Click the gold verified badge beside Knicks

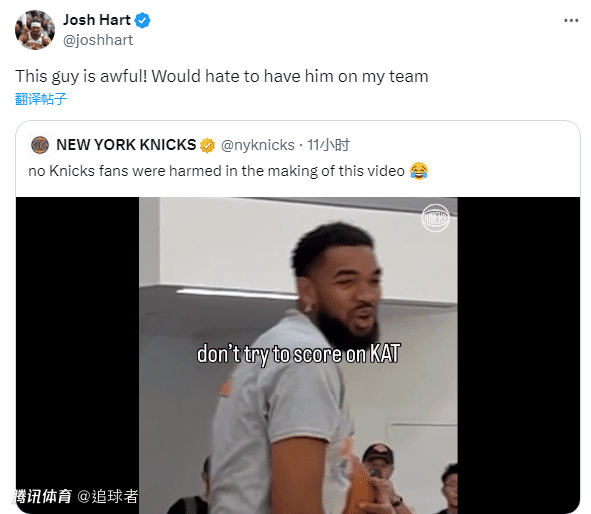tap(207, 145)
